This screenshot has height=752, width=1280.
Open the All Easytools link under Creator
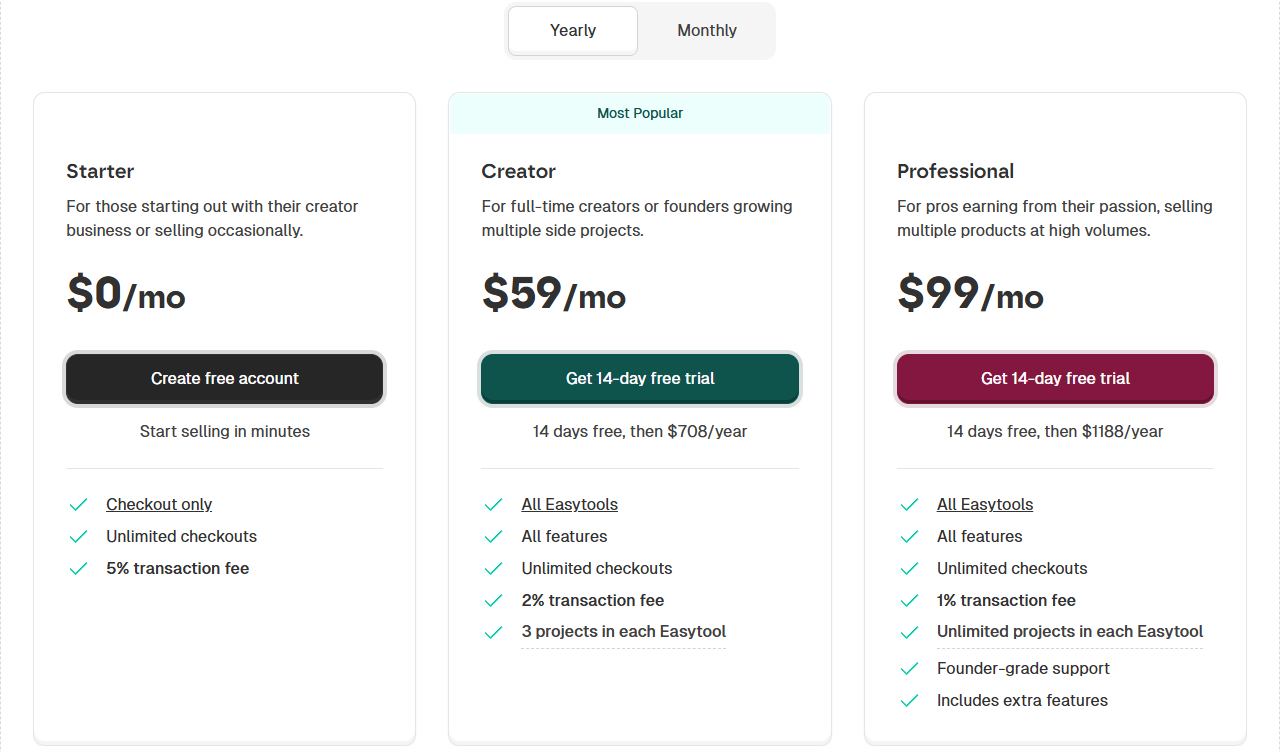(x=570, y=505)
